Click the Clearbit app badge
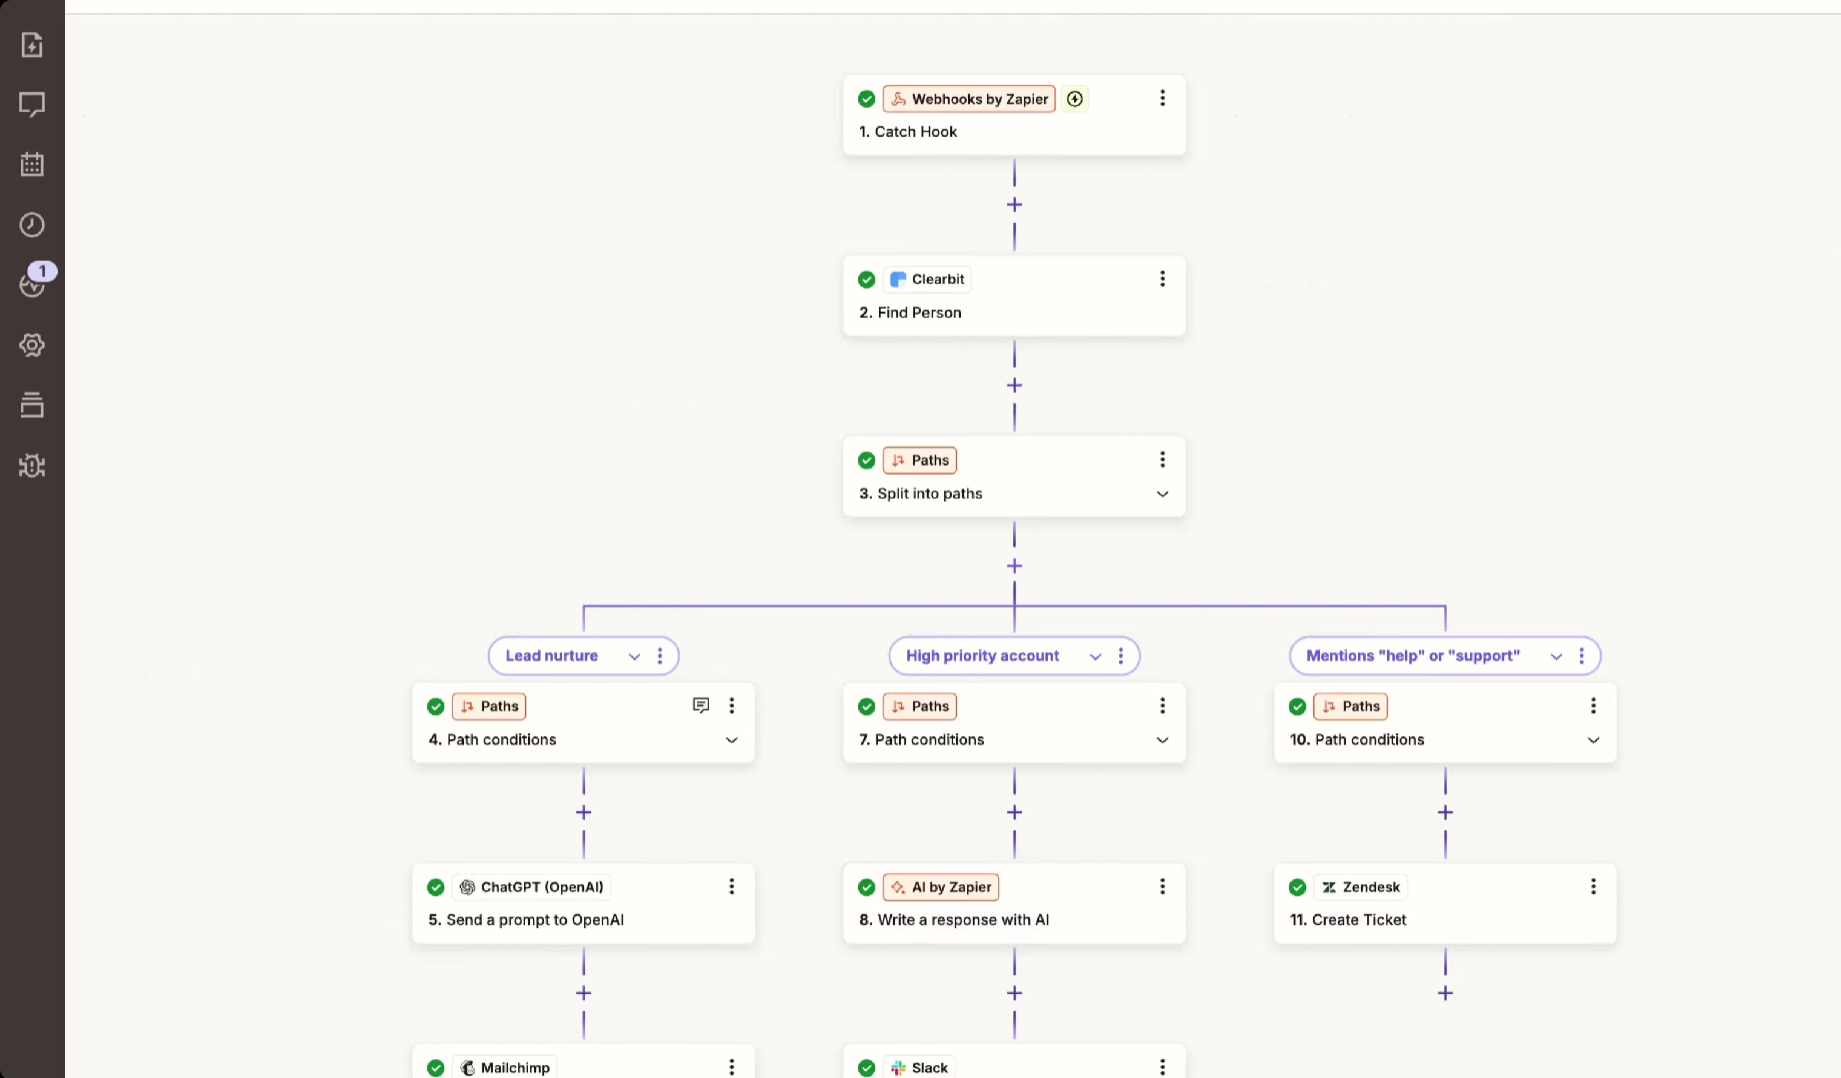The height and width of the screenshot is (1078, 1841). click(927, 280)
